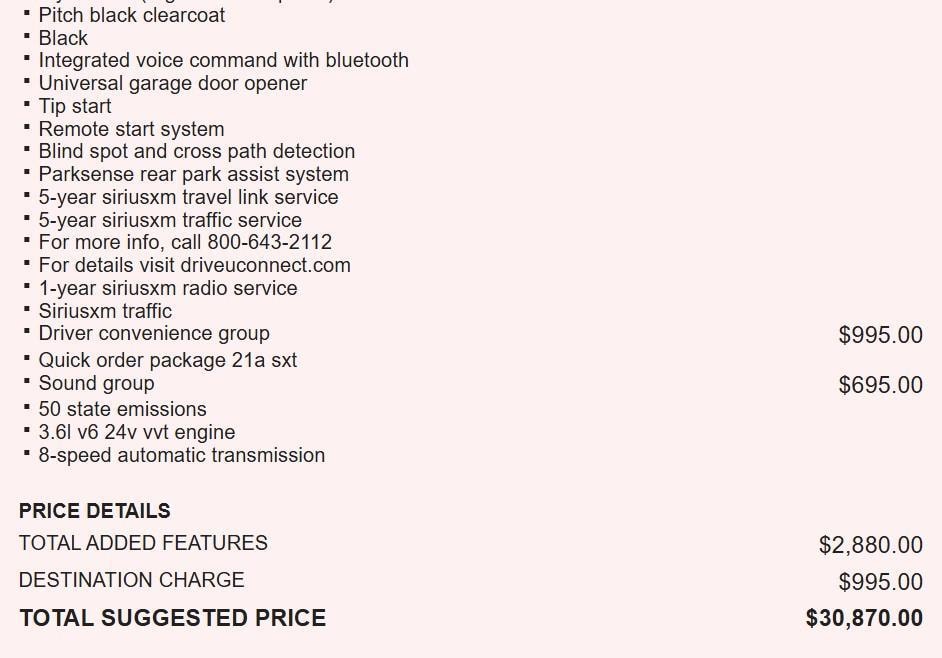Click the Remote start system entry
Viewport: 942px width, 658px height.
tap(131, 129)
